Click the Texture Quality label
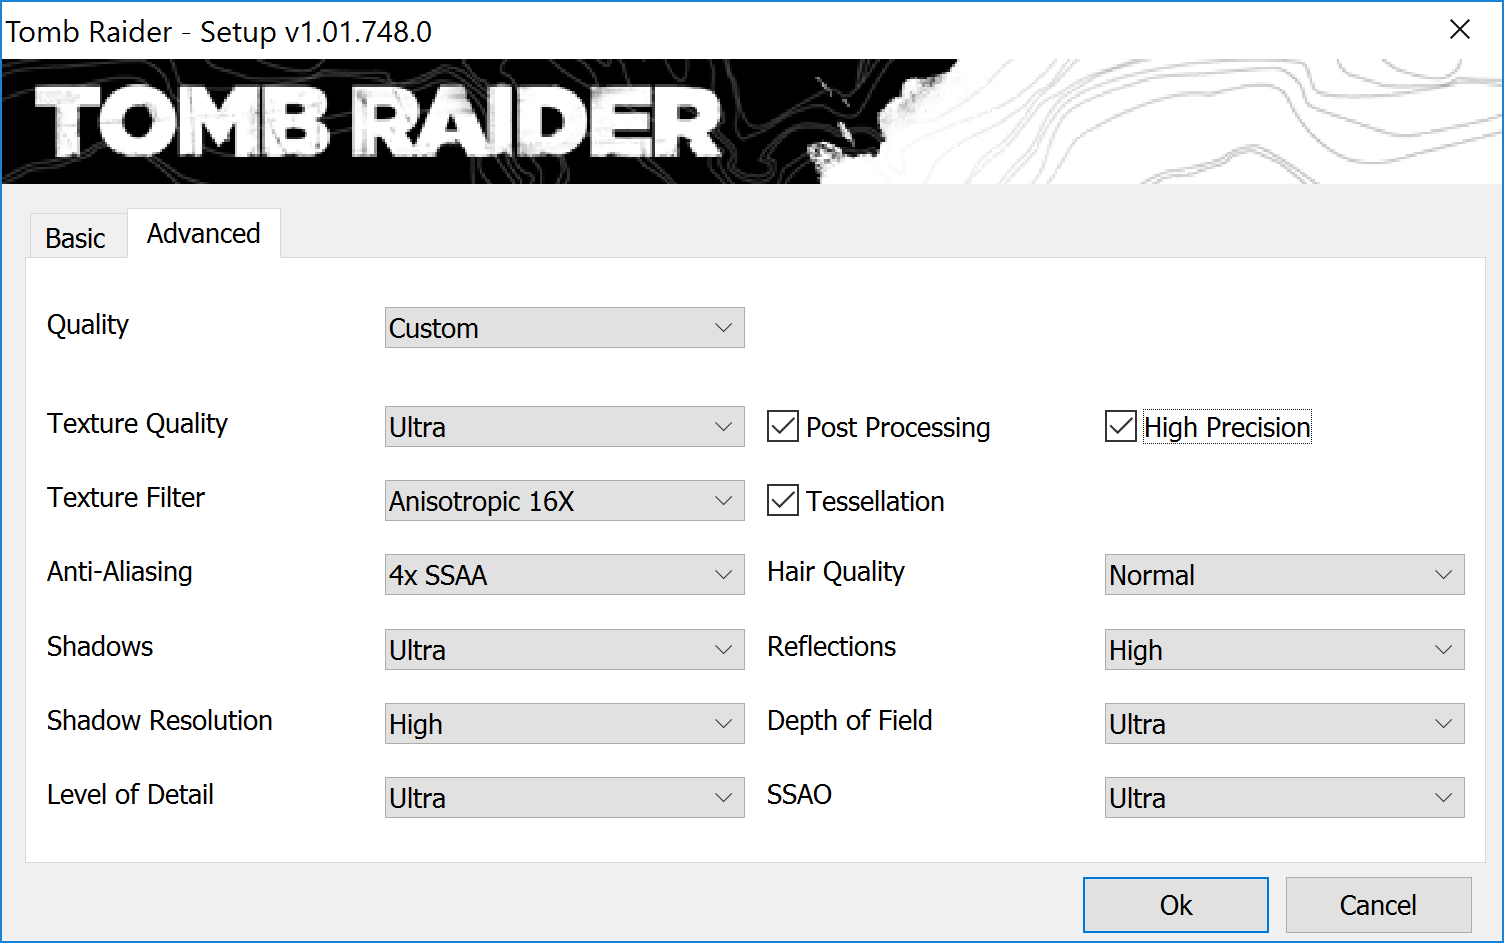This screenshot has height=943, width=1504. click(138, 424)
